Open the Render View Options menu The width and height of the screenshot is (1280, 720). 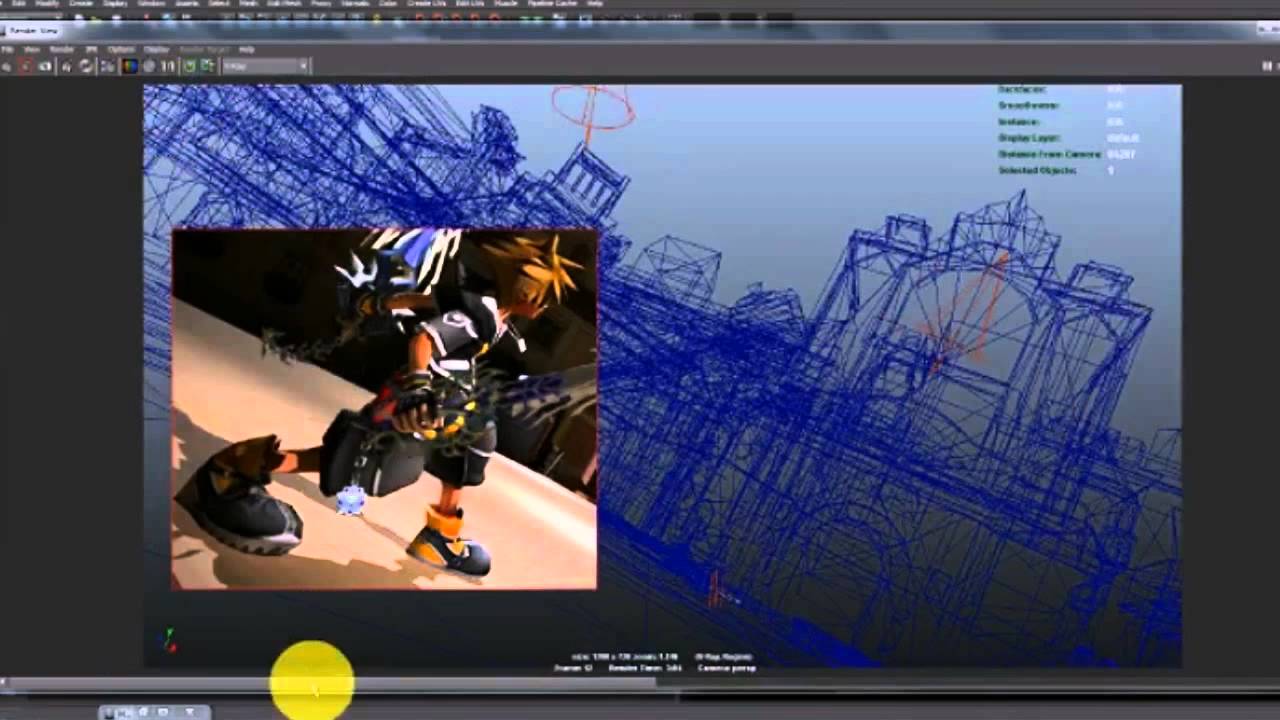[x=121, y=49]
